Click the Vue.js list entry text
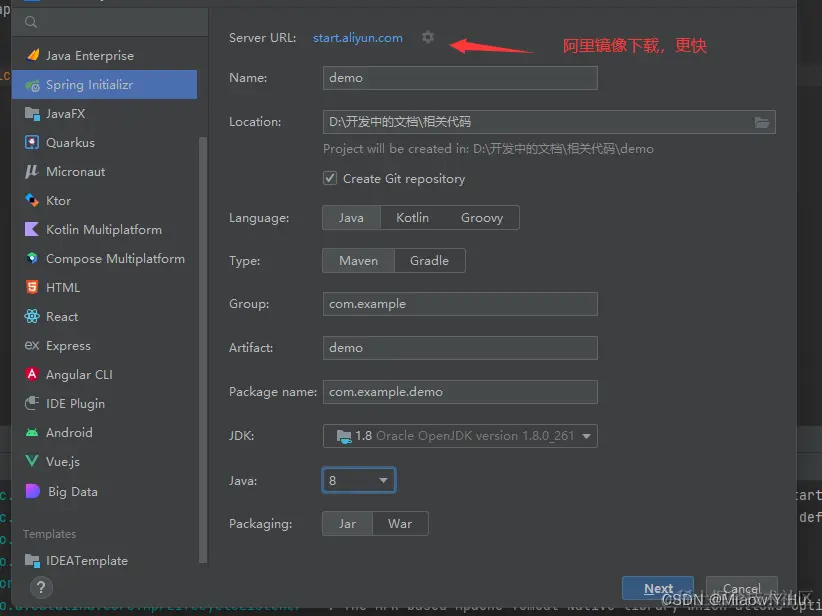 pyautogui.click(x=63, y=461)
